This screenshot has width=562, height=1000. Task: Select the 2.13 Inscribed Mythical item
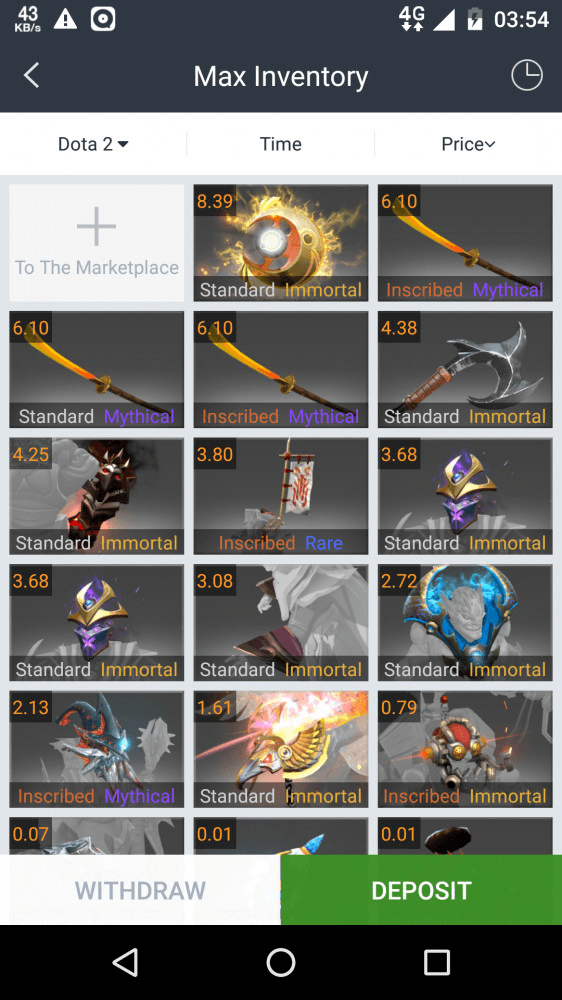tap(96, 749)
